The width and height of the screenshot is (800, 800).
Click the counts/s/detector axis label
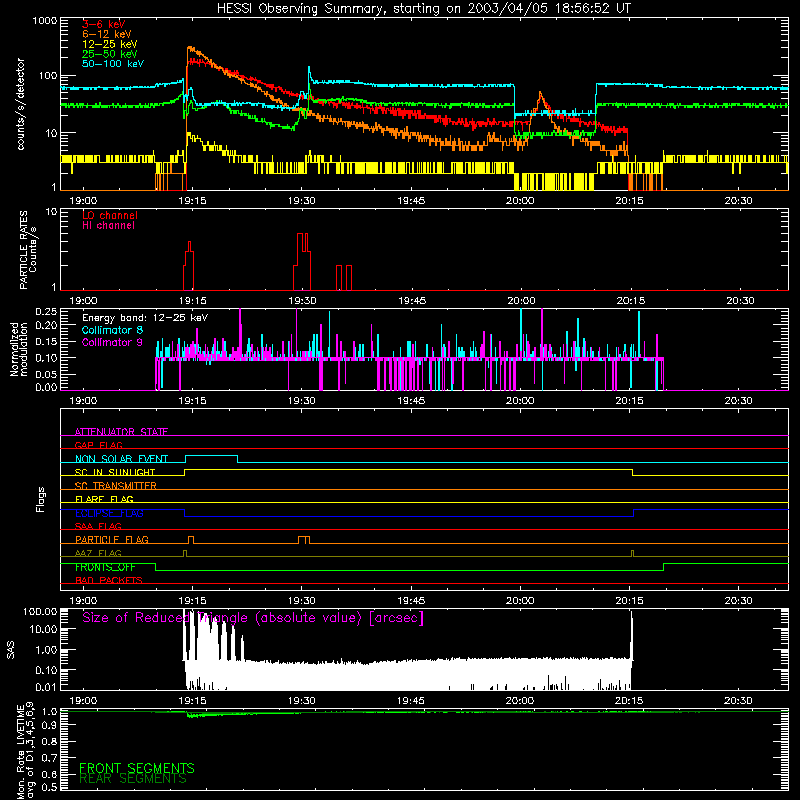(x=21, y=104)
